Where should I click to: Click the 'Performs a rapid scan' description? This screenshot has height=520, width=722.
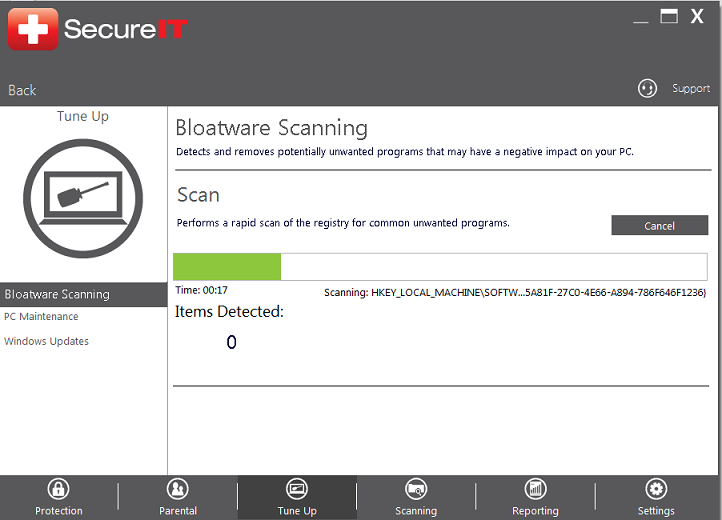point(343,223)
